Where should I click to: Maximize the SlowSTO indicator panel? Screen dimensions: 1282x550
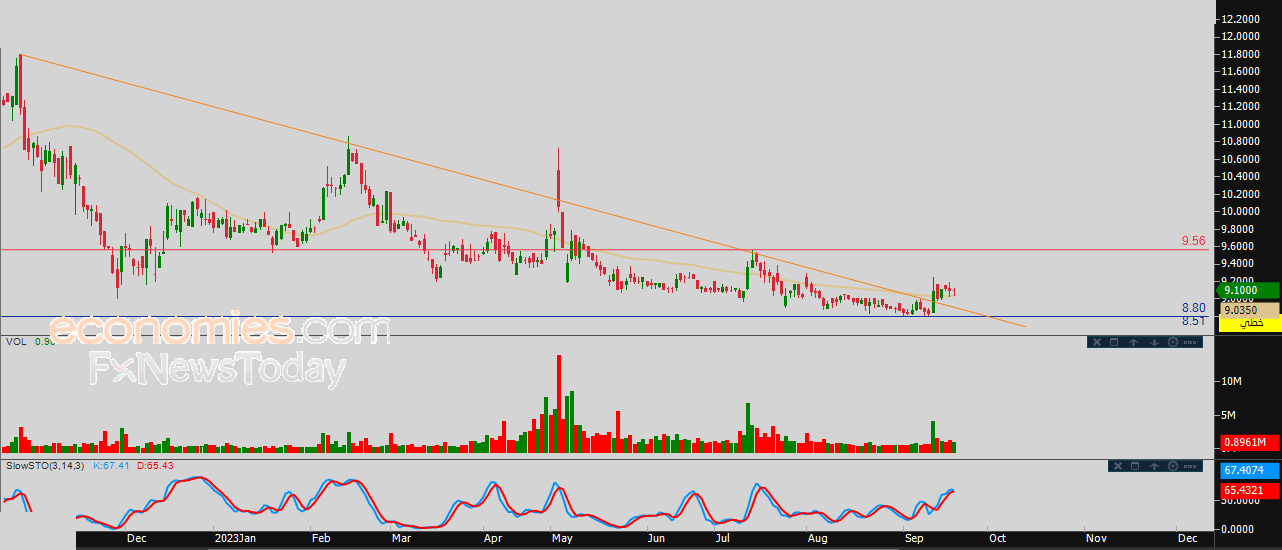(1135, 466)
